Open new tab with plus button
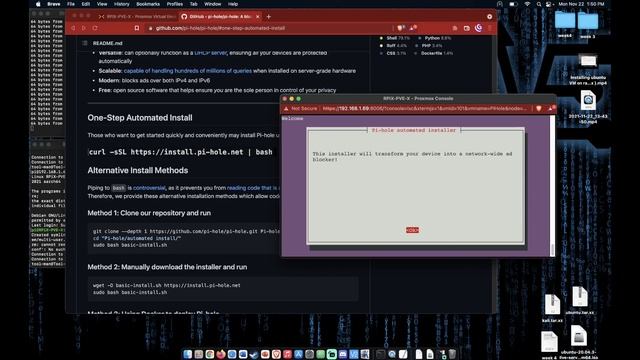The height and width of the screenshot is (360, 640). pos(269,17)
